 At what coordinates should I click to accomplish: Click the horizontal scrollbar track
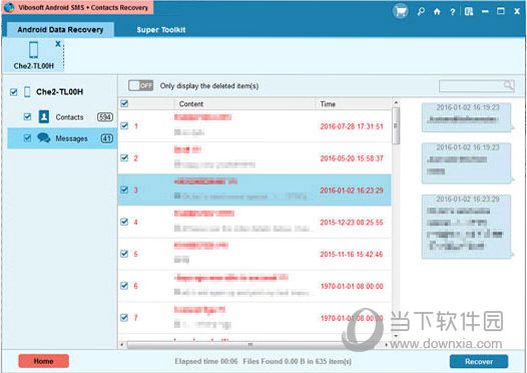255,345
